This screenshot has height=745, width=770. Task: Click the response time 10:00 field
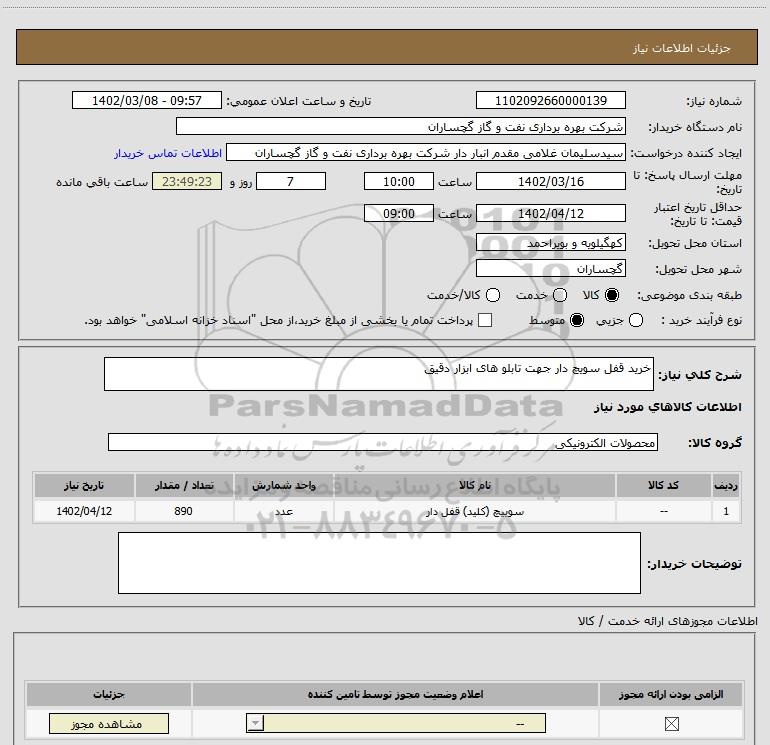[x=399, y=181]
